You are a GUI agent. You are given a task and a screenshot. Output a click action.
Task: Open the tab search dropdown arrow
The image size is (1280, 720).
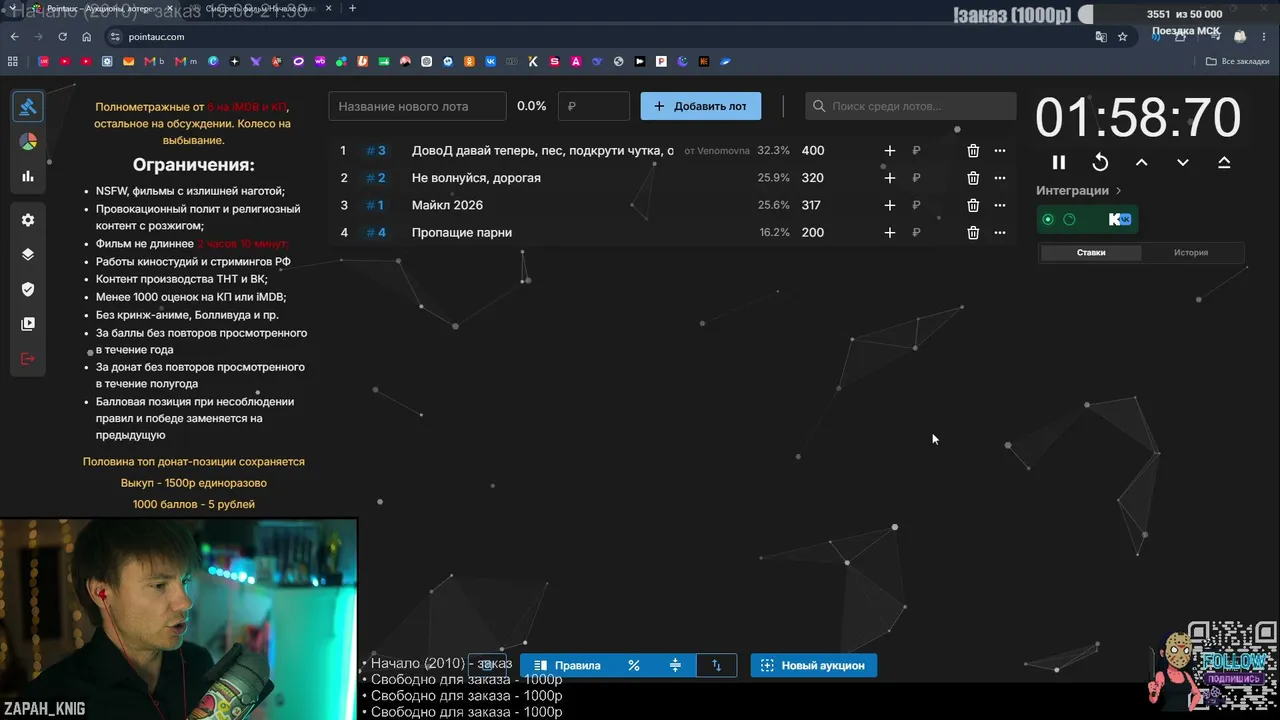[x=12, y=8]
